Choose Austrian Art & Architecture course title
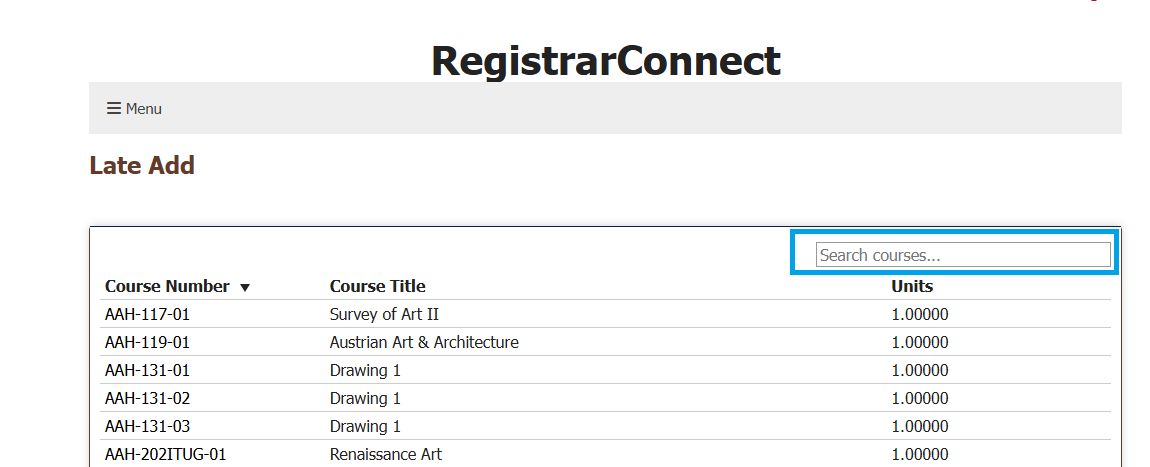Screen dimensions: 1150x467 point(424,342)
